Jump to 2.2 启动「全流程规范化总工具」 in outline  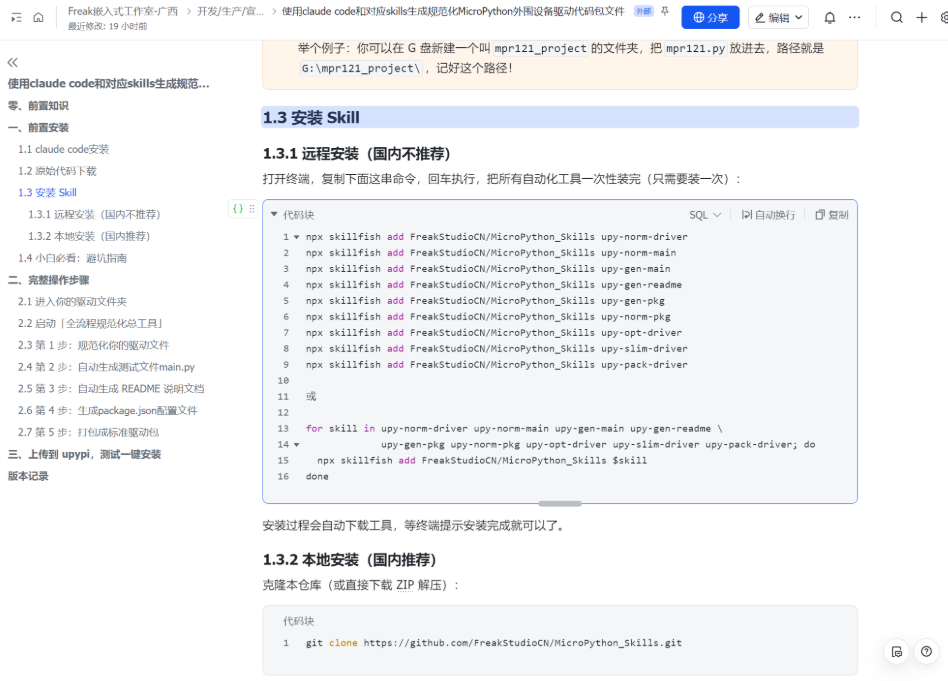(90, 323)
